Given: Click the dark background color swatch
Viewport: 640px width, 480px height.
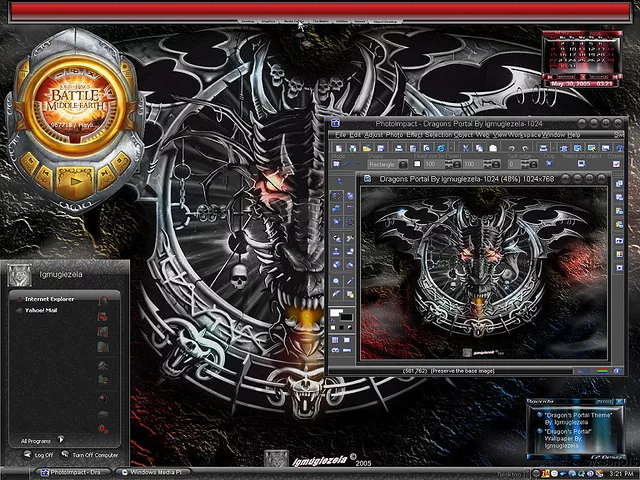Looking at the screenshot, I should tap(347, 317).
